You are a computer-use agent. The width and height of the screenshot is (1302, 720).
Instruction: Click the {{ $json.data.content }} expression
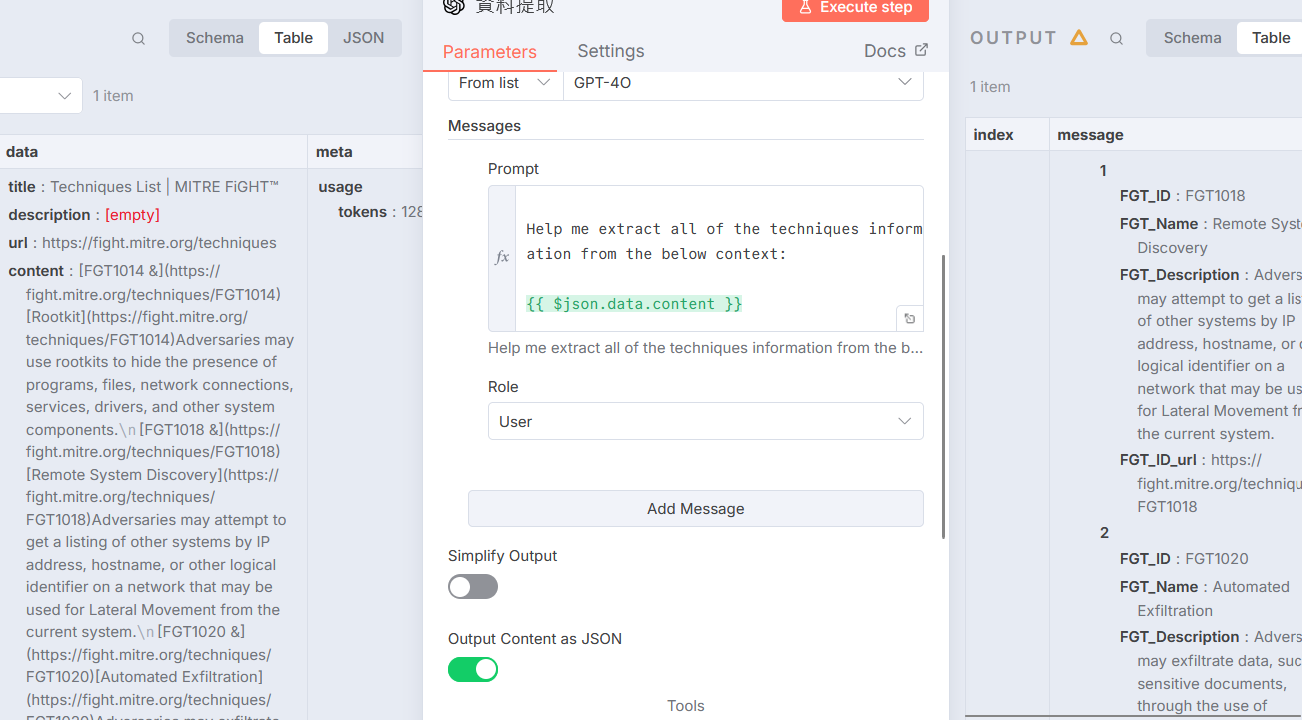coord(634,304)
